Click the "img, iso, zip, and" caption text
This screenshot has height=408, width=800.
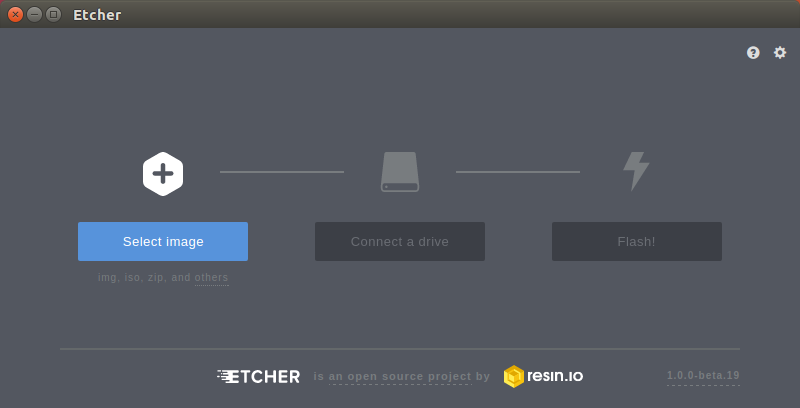(x=144, y=277)
